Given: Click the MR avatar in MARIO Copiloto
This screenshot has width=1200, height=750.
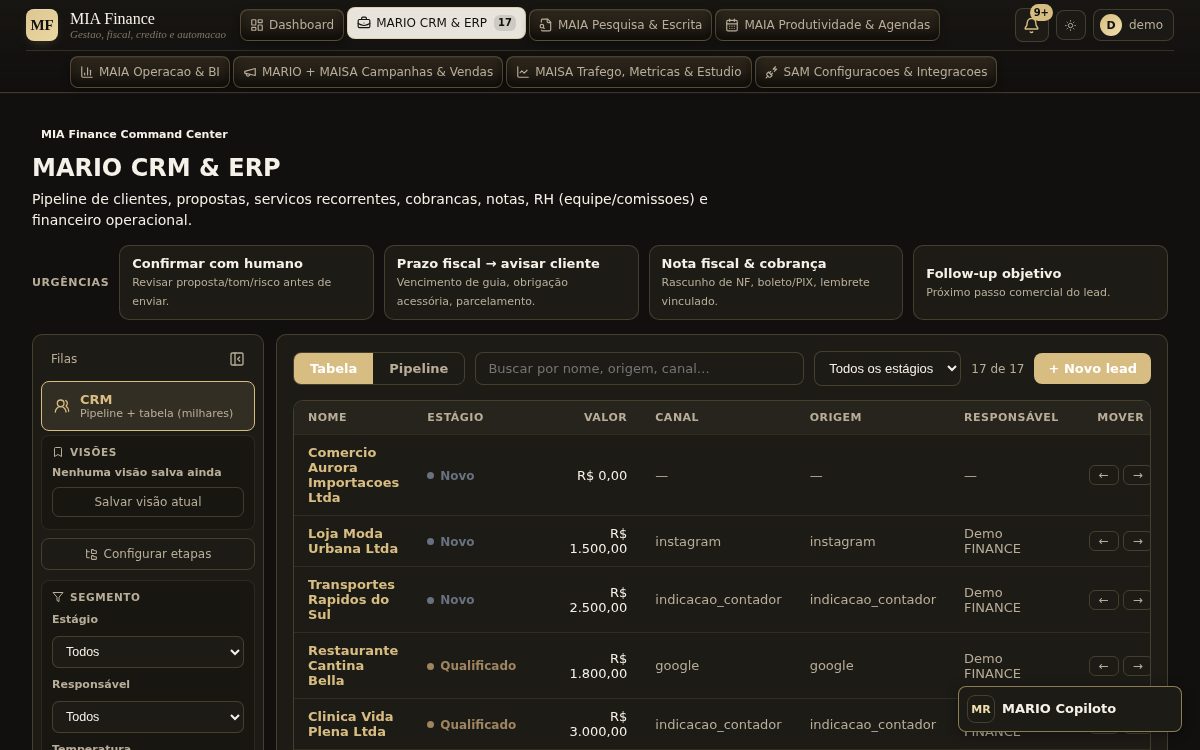Looking at the screenshot, I should [981, 709].
